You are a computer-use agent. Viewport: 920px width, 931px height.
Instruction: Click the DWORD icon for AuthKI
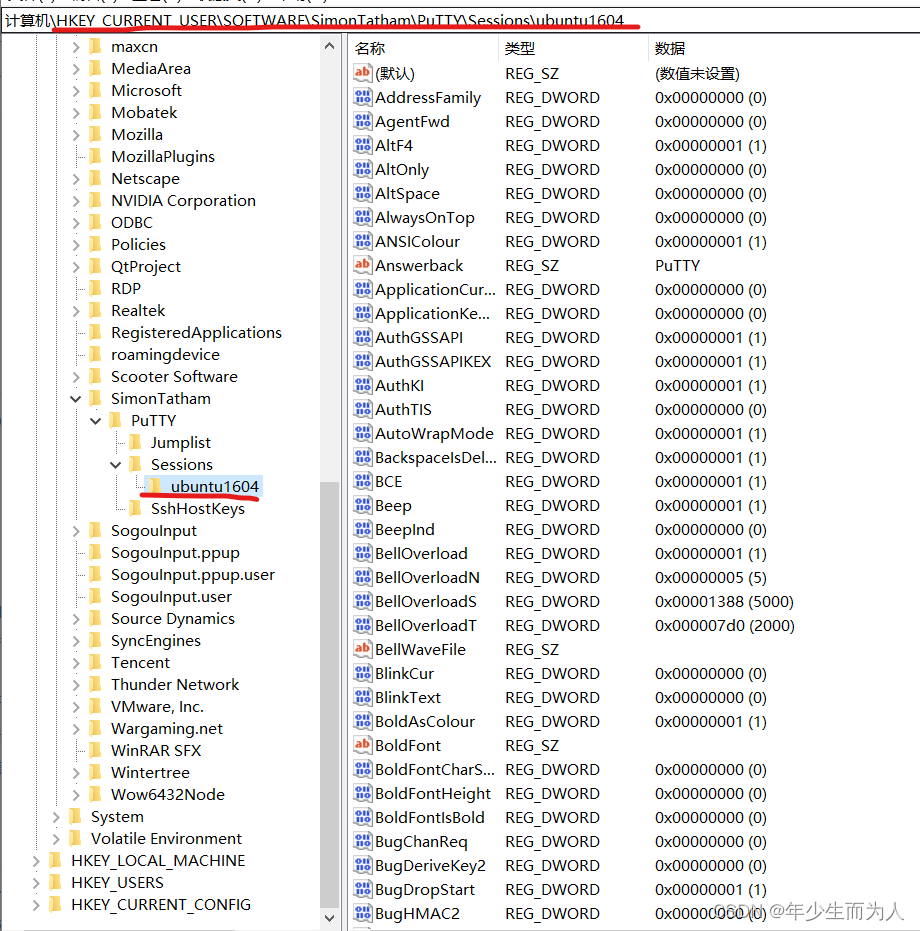coord(362,385)
